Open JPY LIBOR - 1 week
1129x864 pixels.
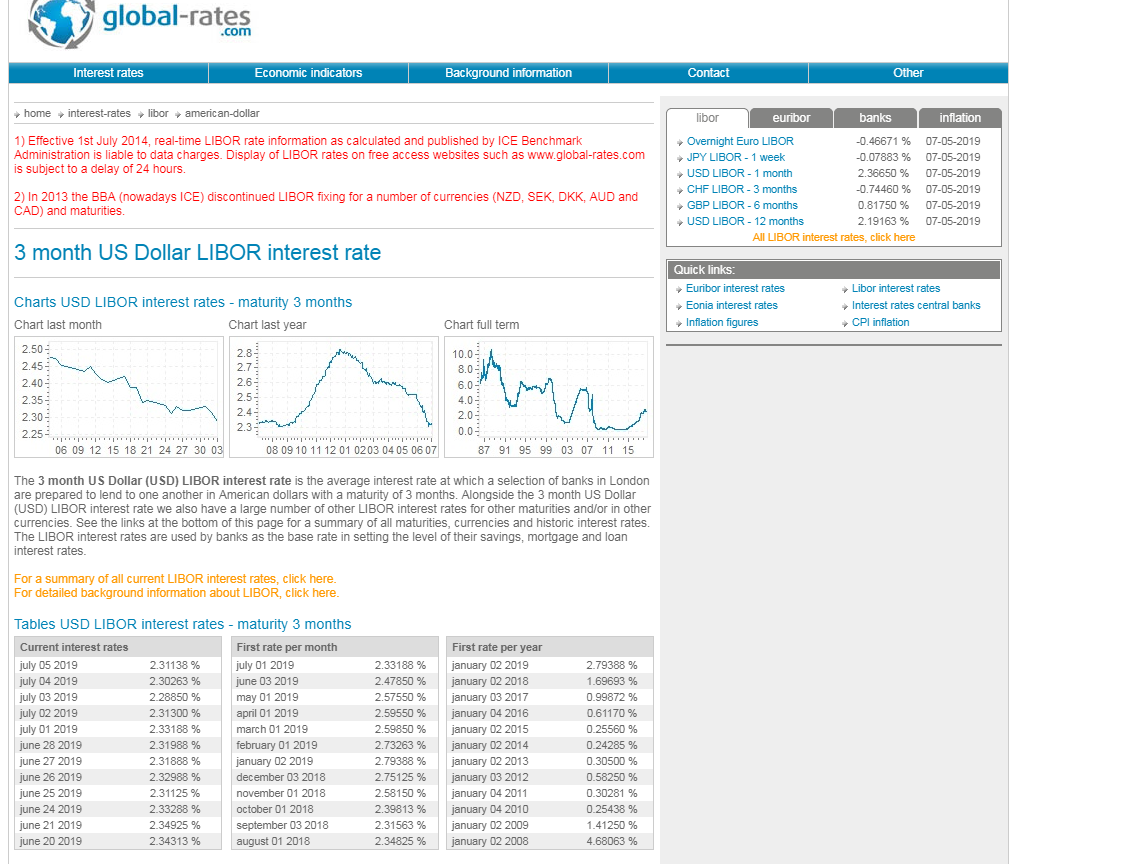click(x=736, y=157)
